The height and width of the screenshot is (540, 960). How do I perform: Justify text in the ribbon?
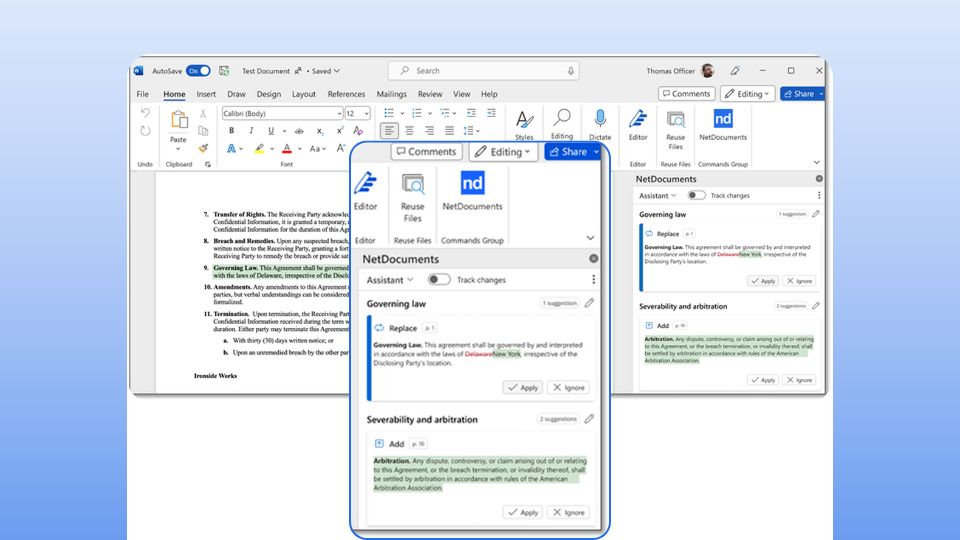click(449, 130)
